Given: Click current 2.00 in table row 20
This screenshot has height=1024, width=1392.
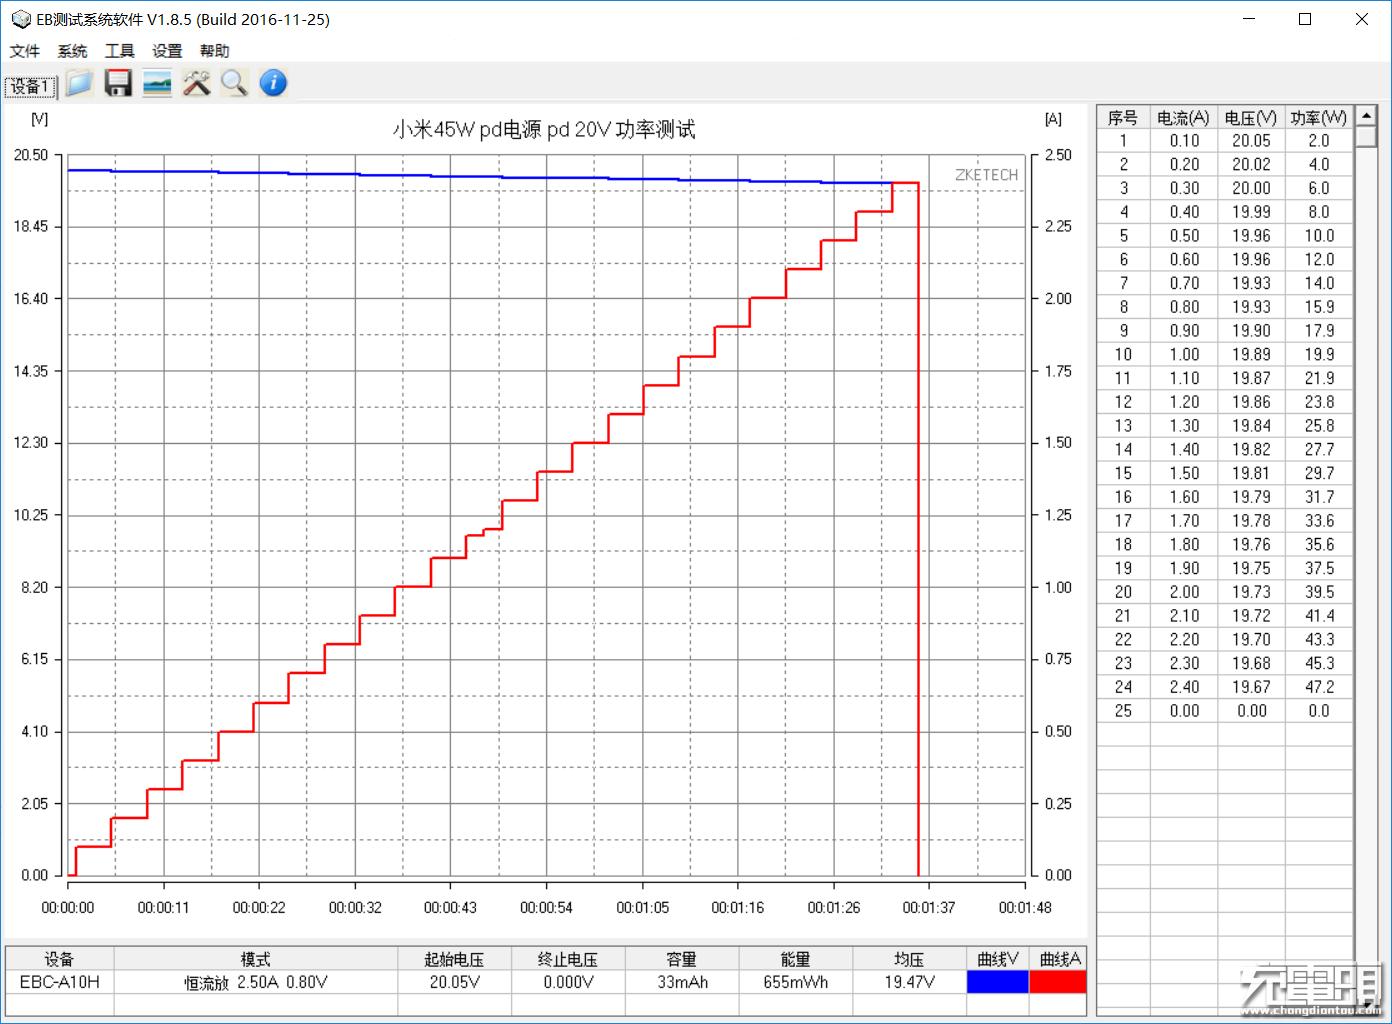Looking at the screenshot, I should 1184,592.
